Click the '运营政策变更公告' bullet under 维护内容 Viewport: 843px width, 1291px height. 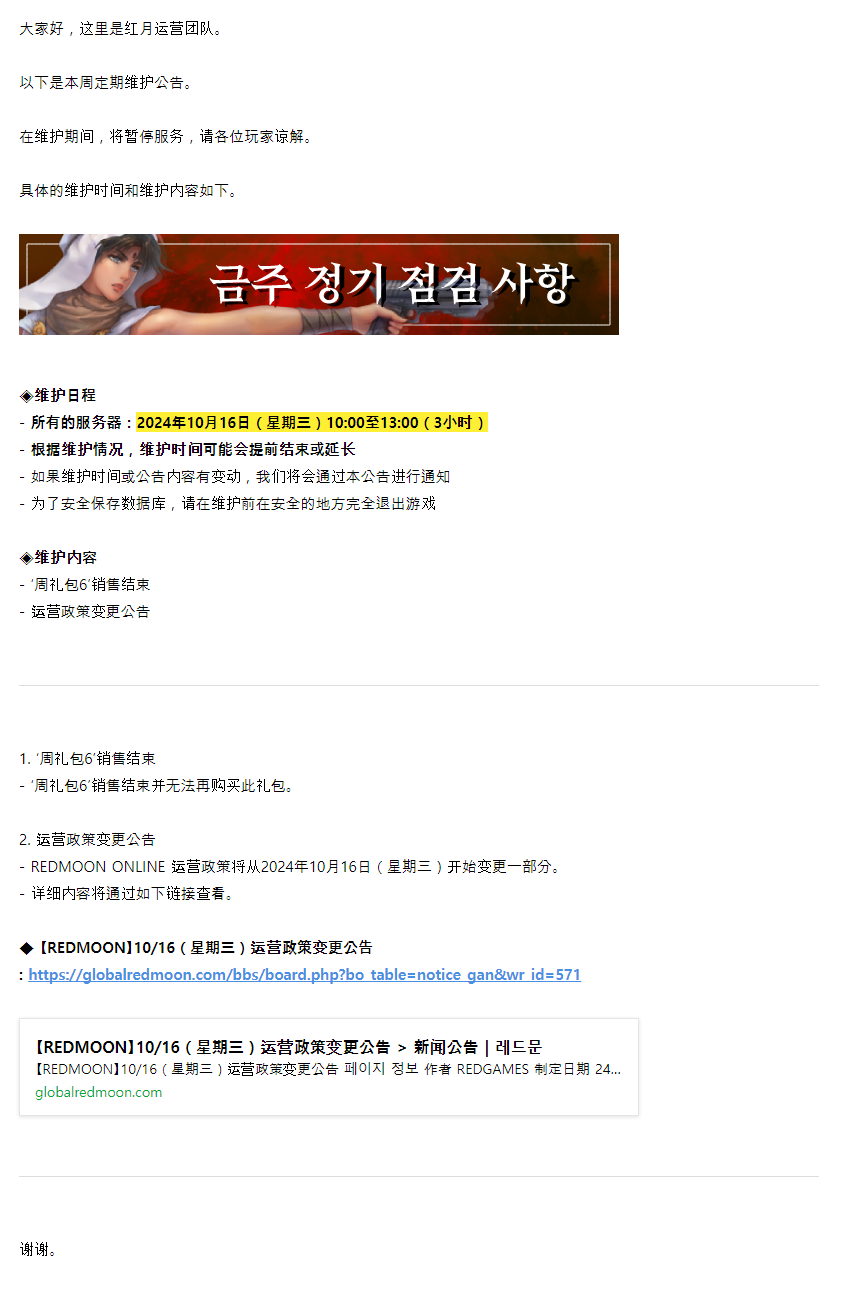pos(85,611)
